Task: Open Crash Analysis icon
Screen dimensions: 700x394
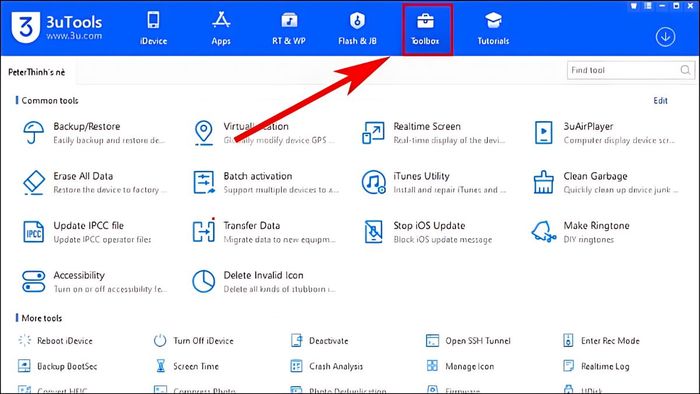Action: [x=296, y=366]
